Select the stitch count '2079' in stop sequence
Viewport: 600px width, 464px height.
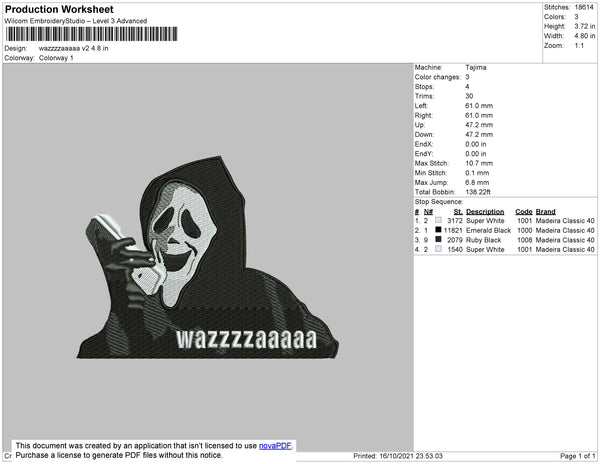tap(455, 240)
